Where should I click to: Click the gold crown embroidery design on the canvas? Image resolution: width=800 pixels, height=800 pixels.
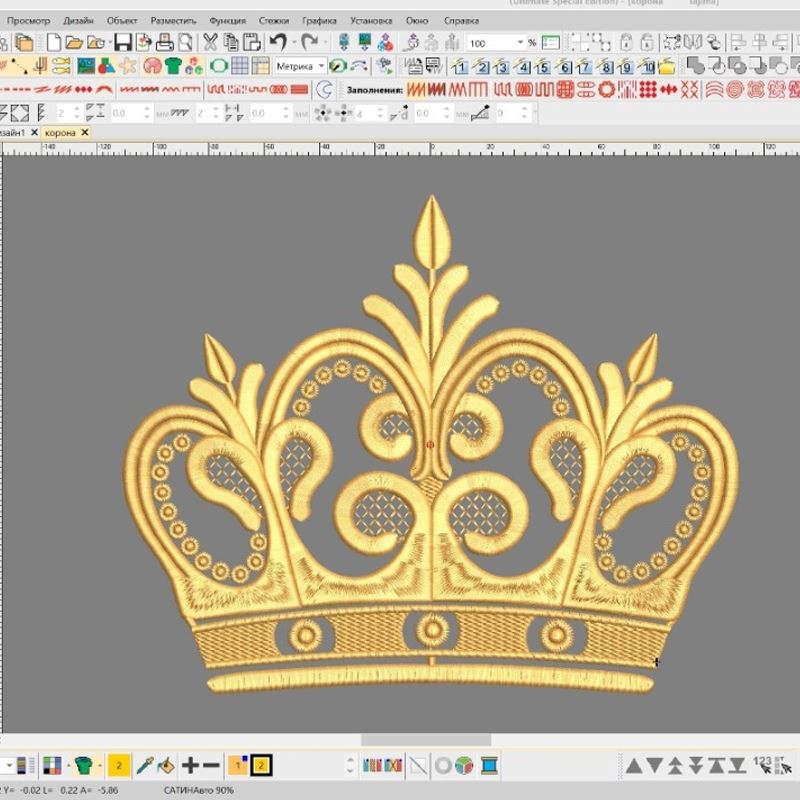click(x=431, y=444)
